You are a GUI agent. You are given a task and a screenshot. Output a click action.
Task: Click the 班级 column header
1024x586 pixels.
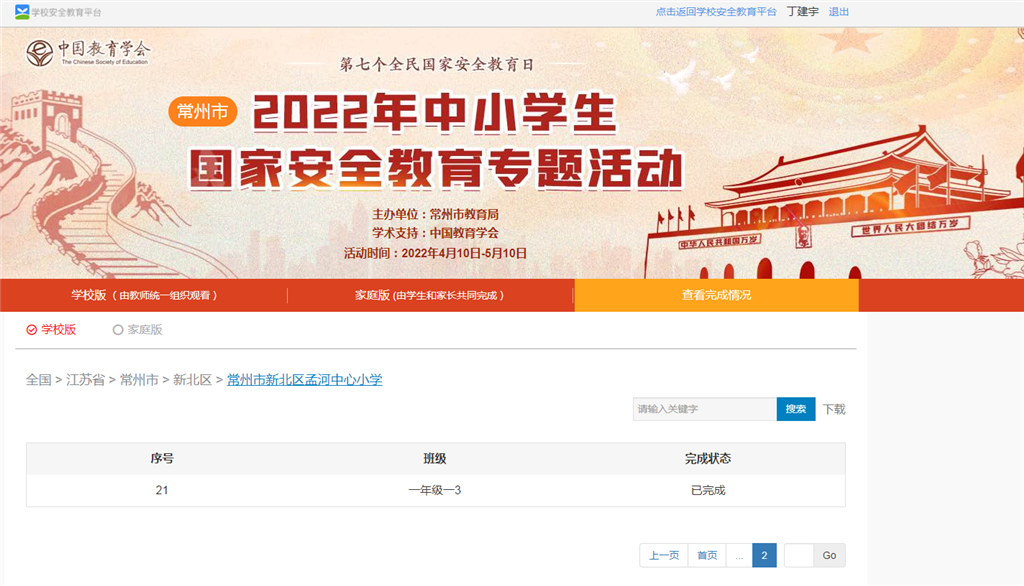pos(435,459)
